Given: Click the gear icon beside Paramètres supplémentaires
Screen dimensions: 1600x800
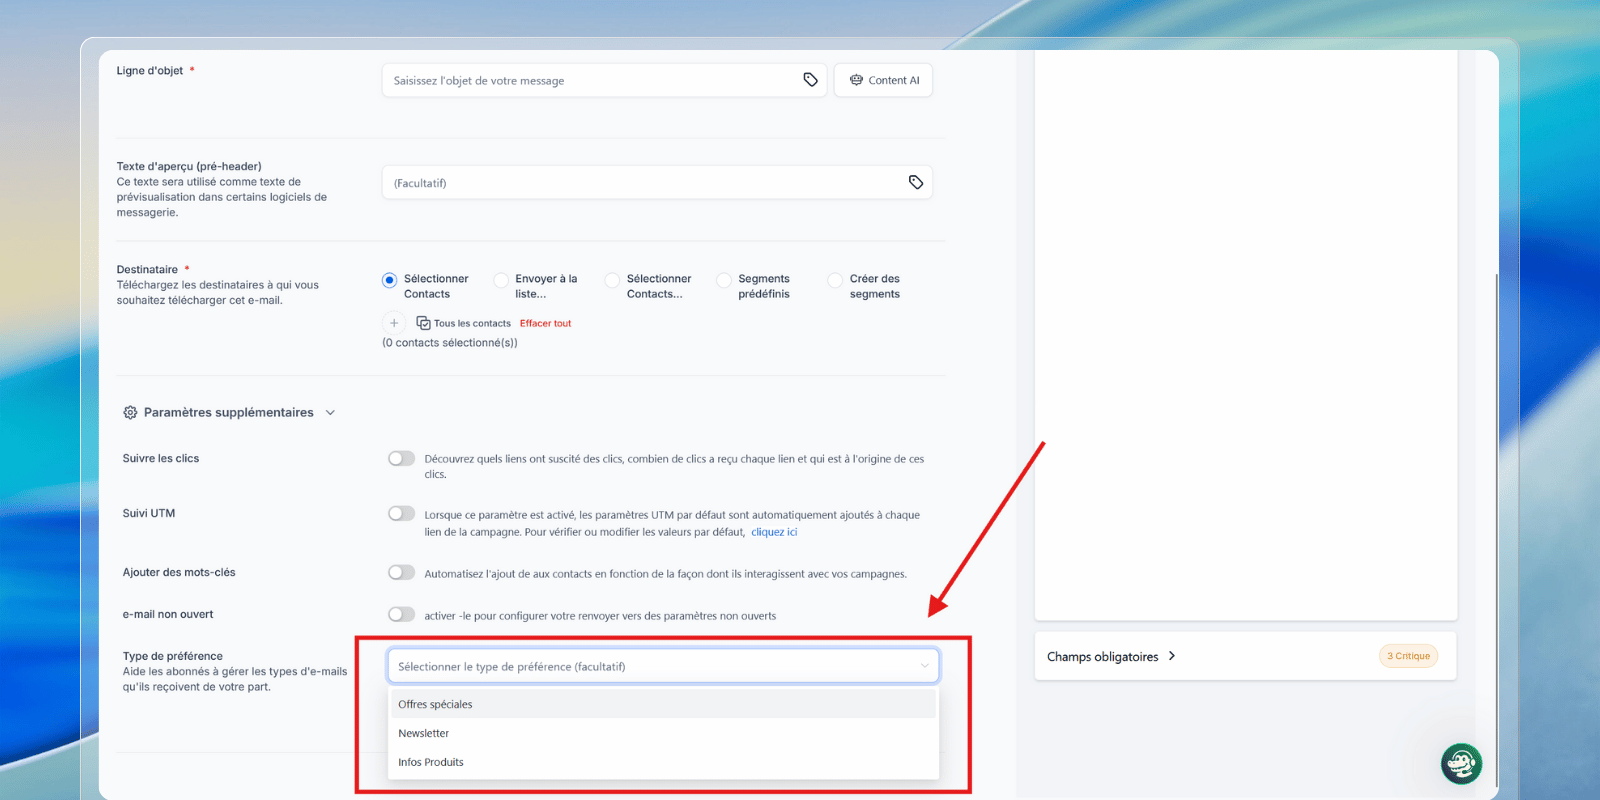Looking at the screenshot, I should pyautogui.click(x=130, y=412).
